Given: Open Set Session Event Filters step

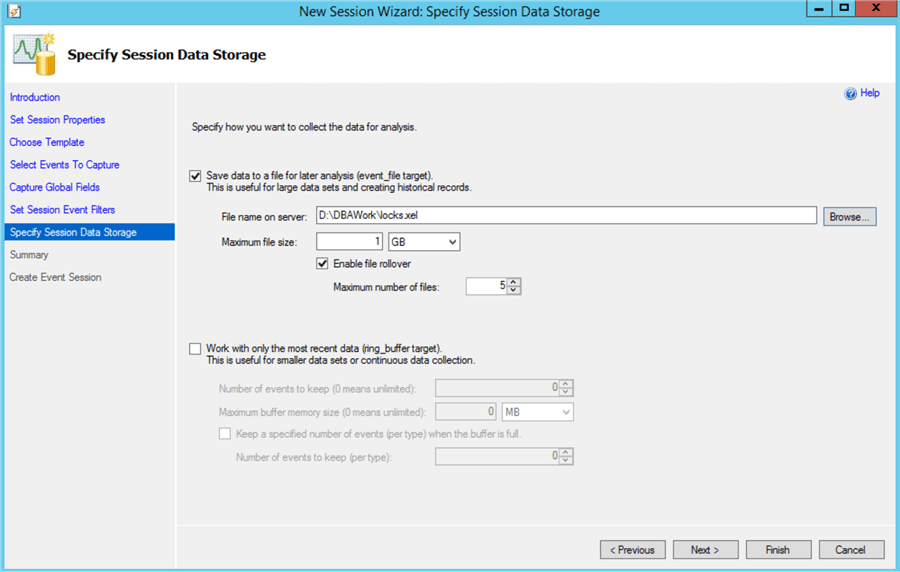Looking at the screenshot, I should (x=62, y=210).
